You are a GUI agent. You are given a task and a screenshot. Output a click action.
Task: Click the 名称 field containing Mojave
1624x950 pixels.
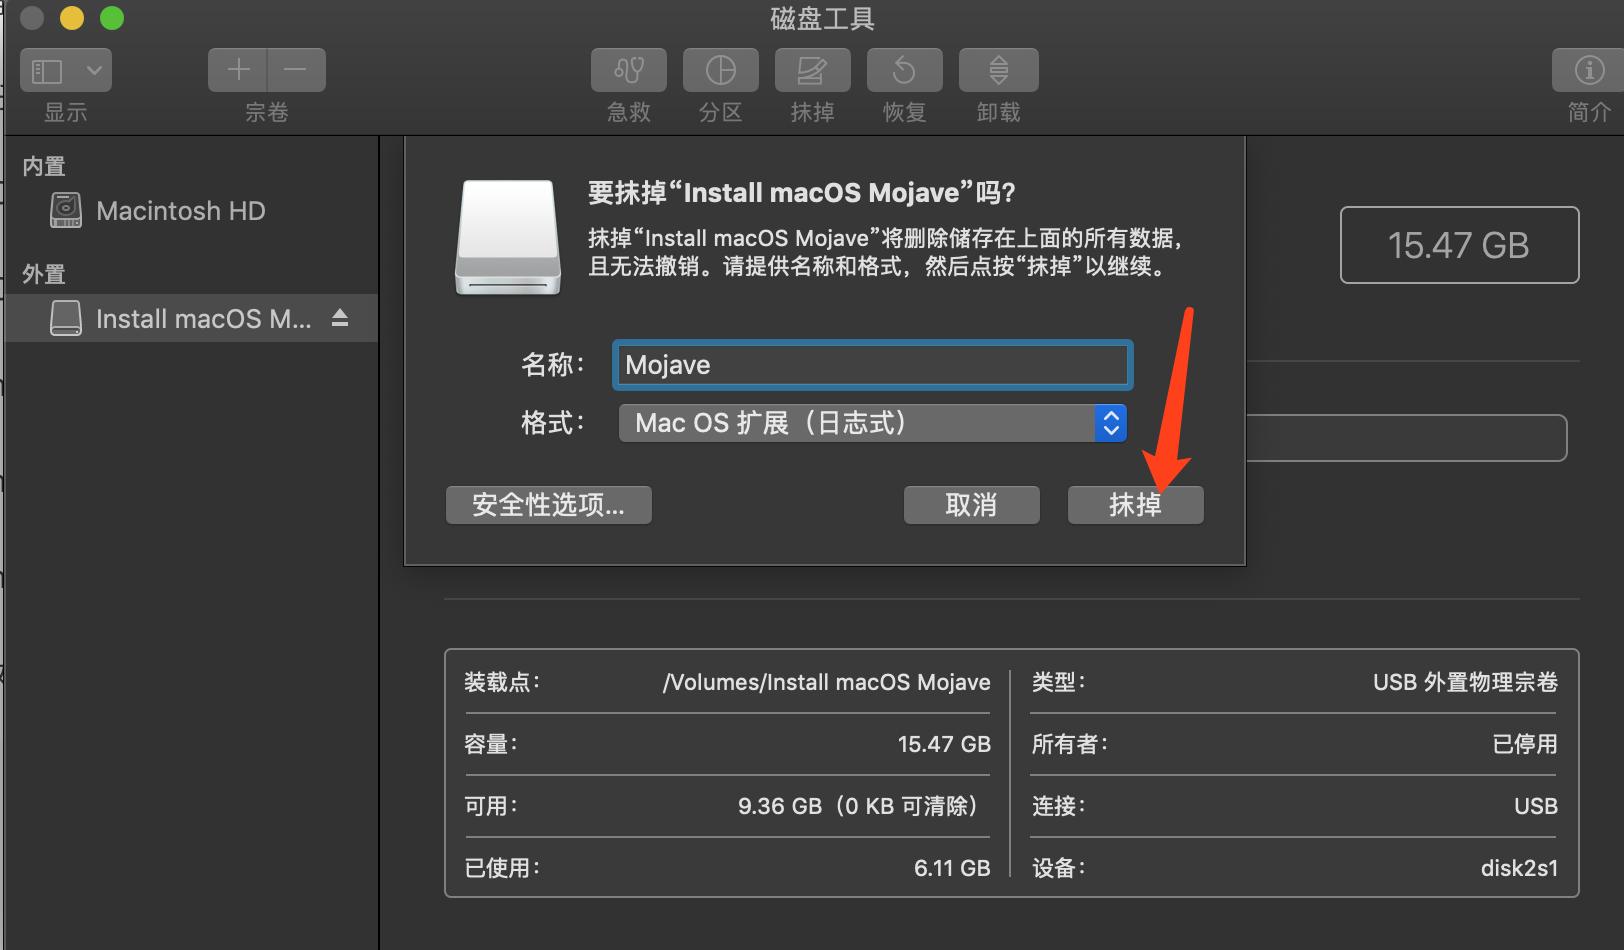[x=871, y=364]
